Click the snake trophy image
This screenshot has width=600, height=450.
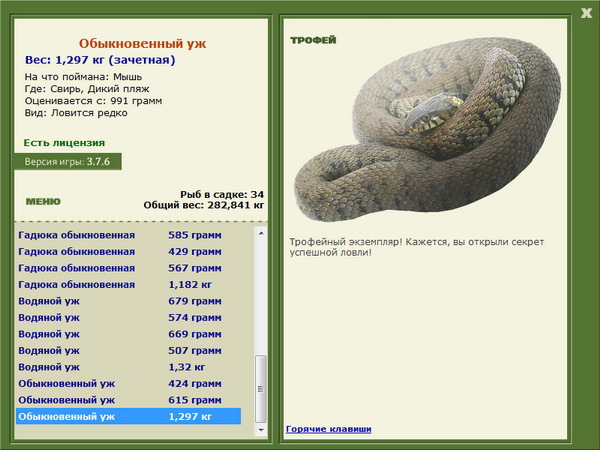coord(427,129)
